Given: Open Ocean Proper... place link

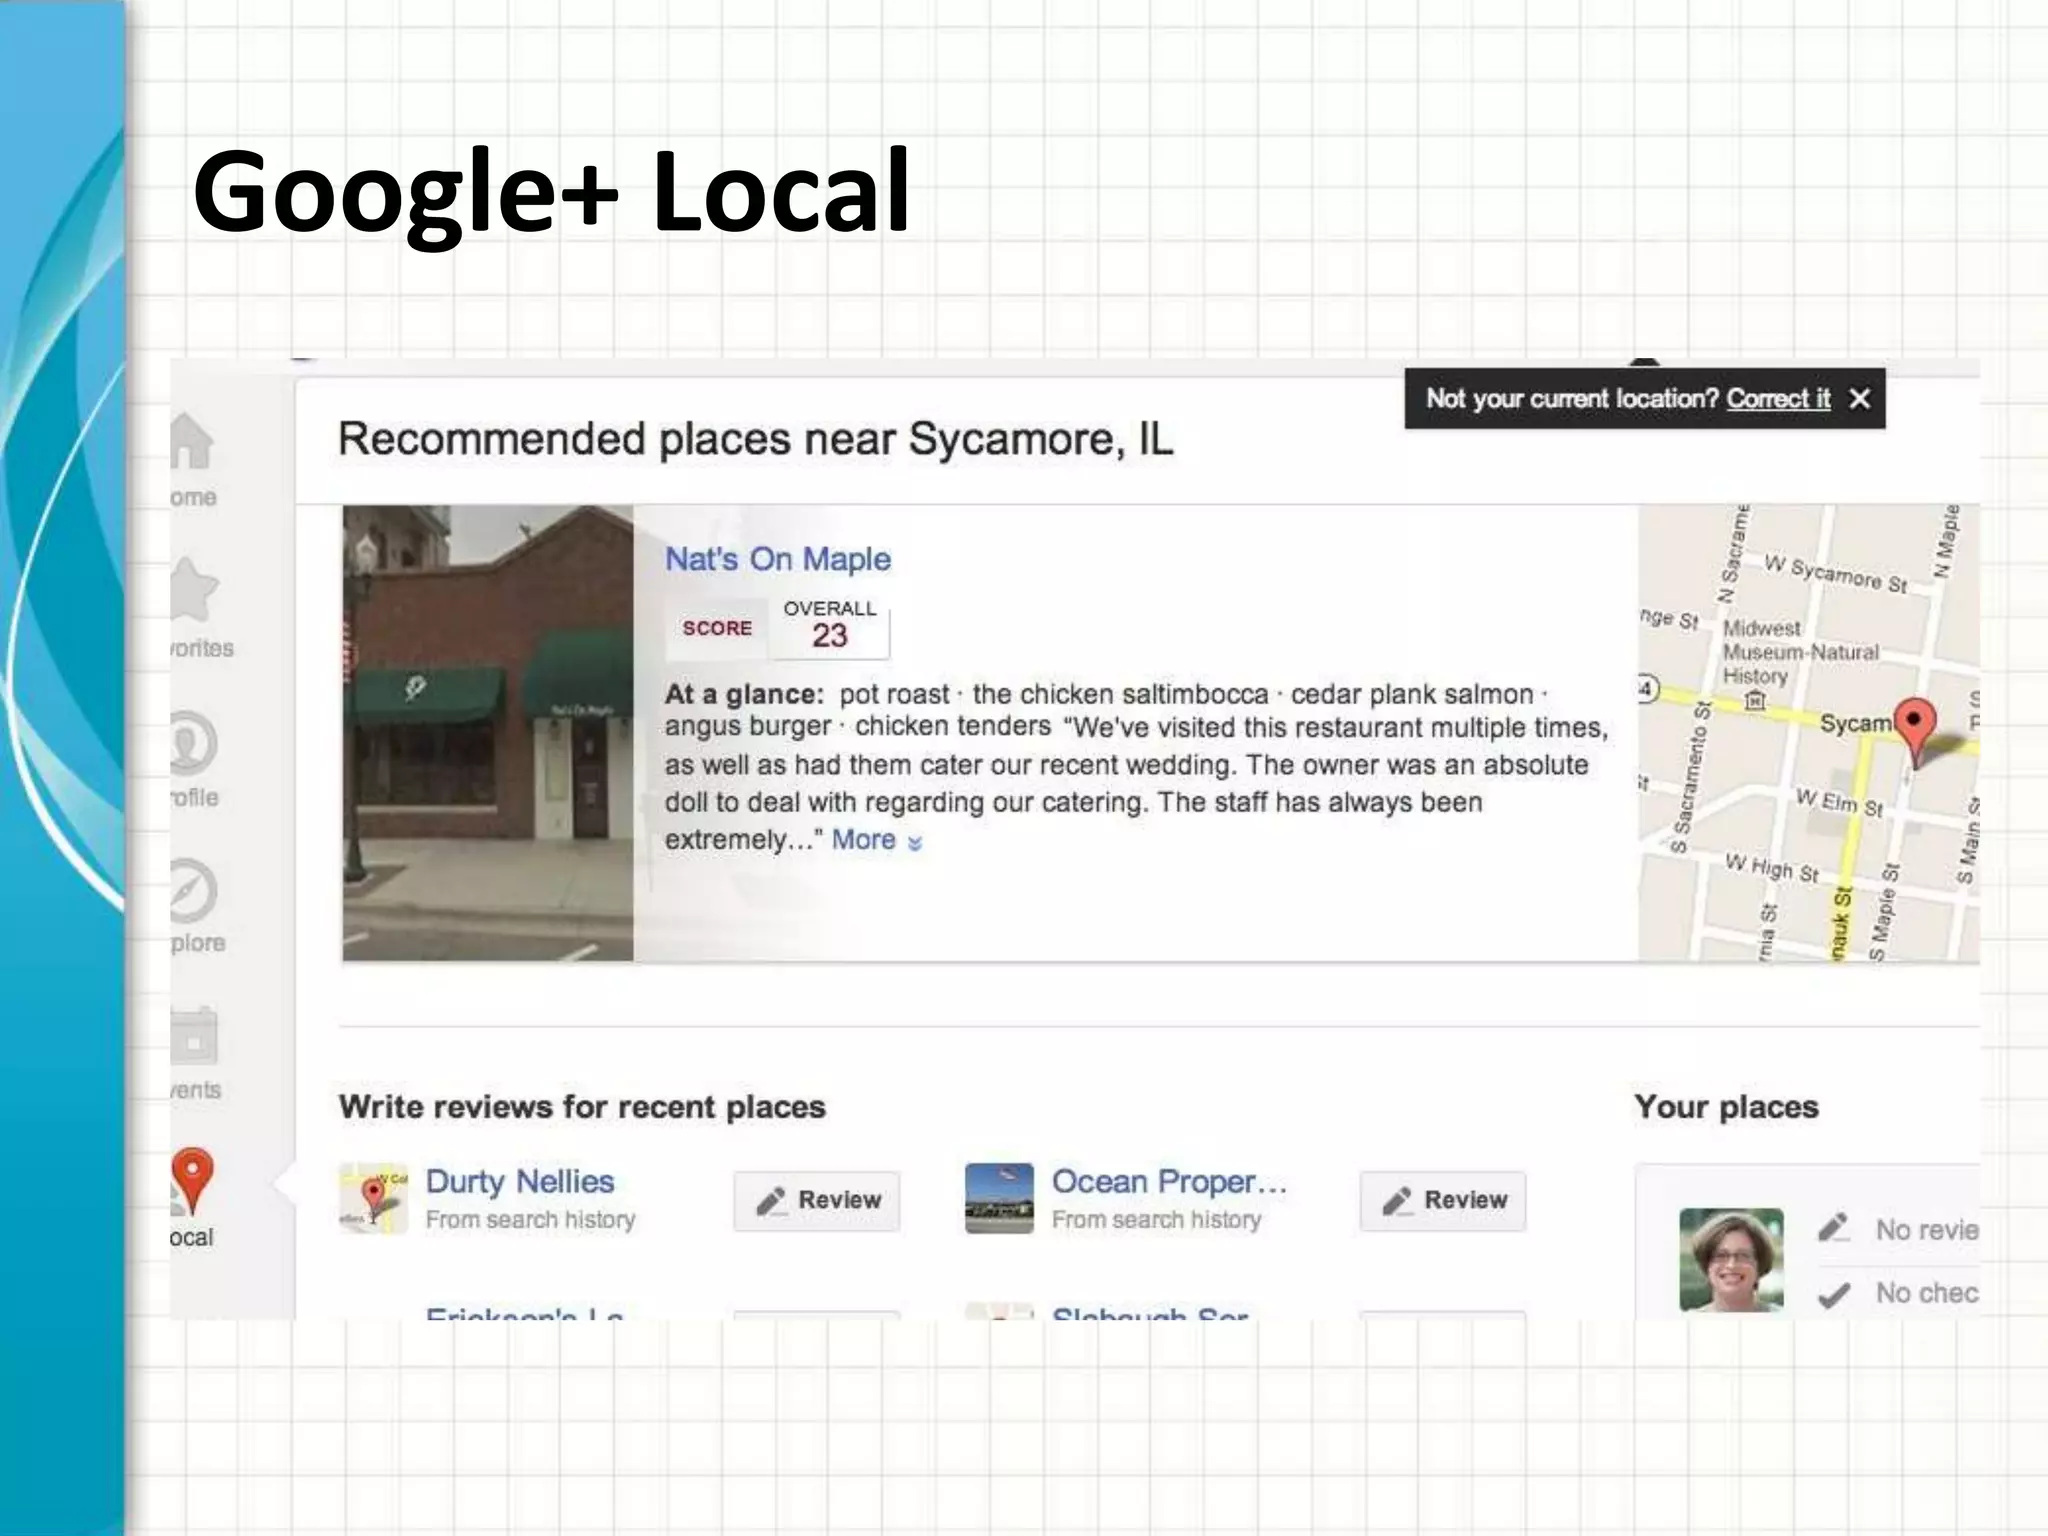Looking at the screenshot, I should click(x=1169, y=1181).
